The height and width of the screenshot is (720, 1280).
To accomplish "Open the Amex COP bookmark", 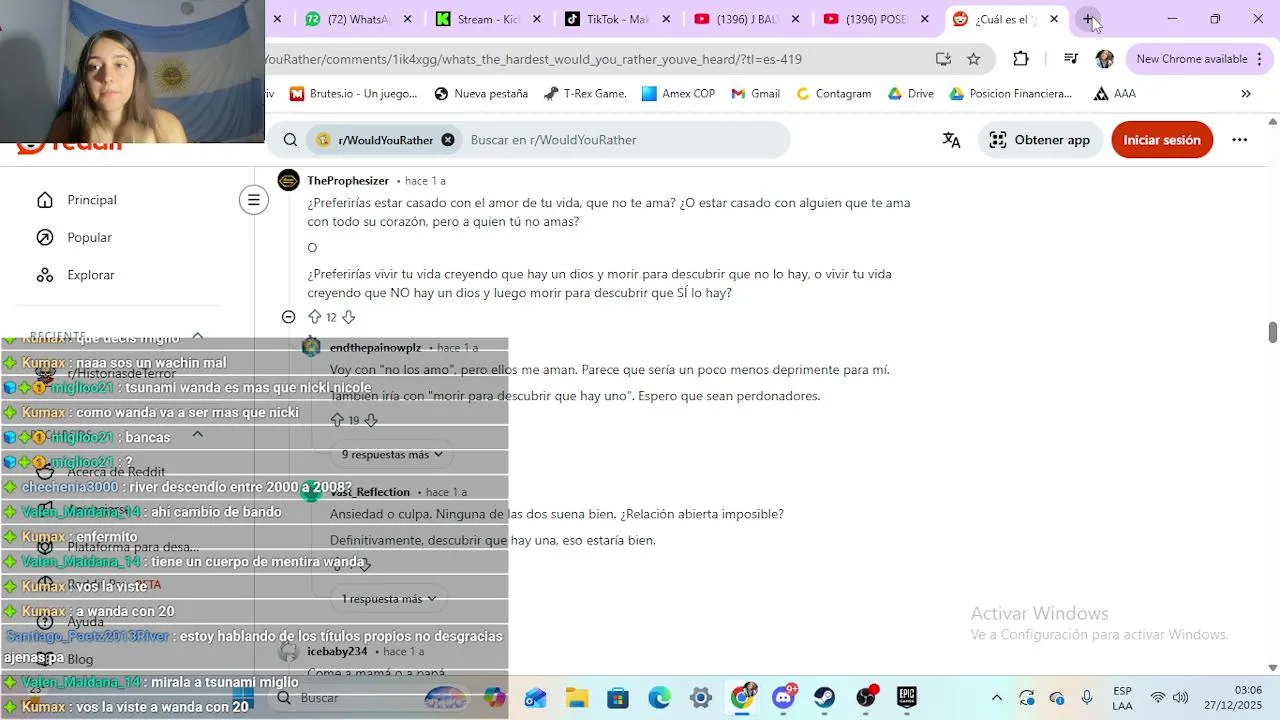I will click(x=678, y=94).
